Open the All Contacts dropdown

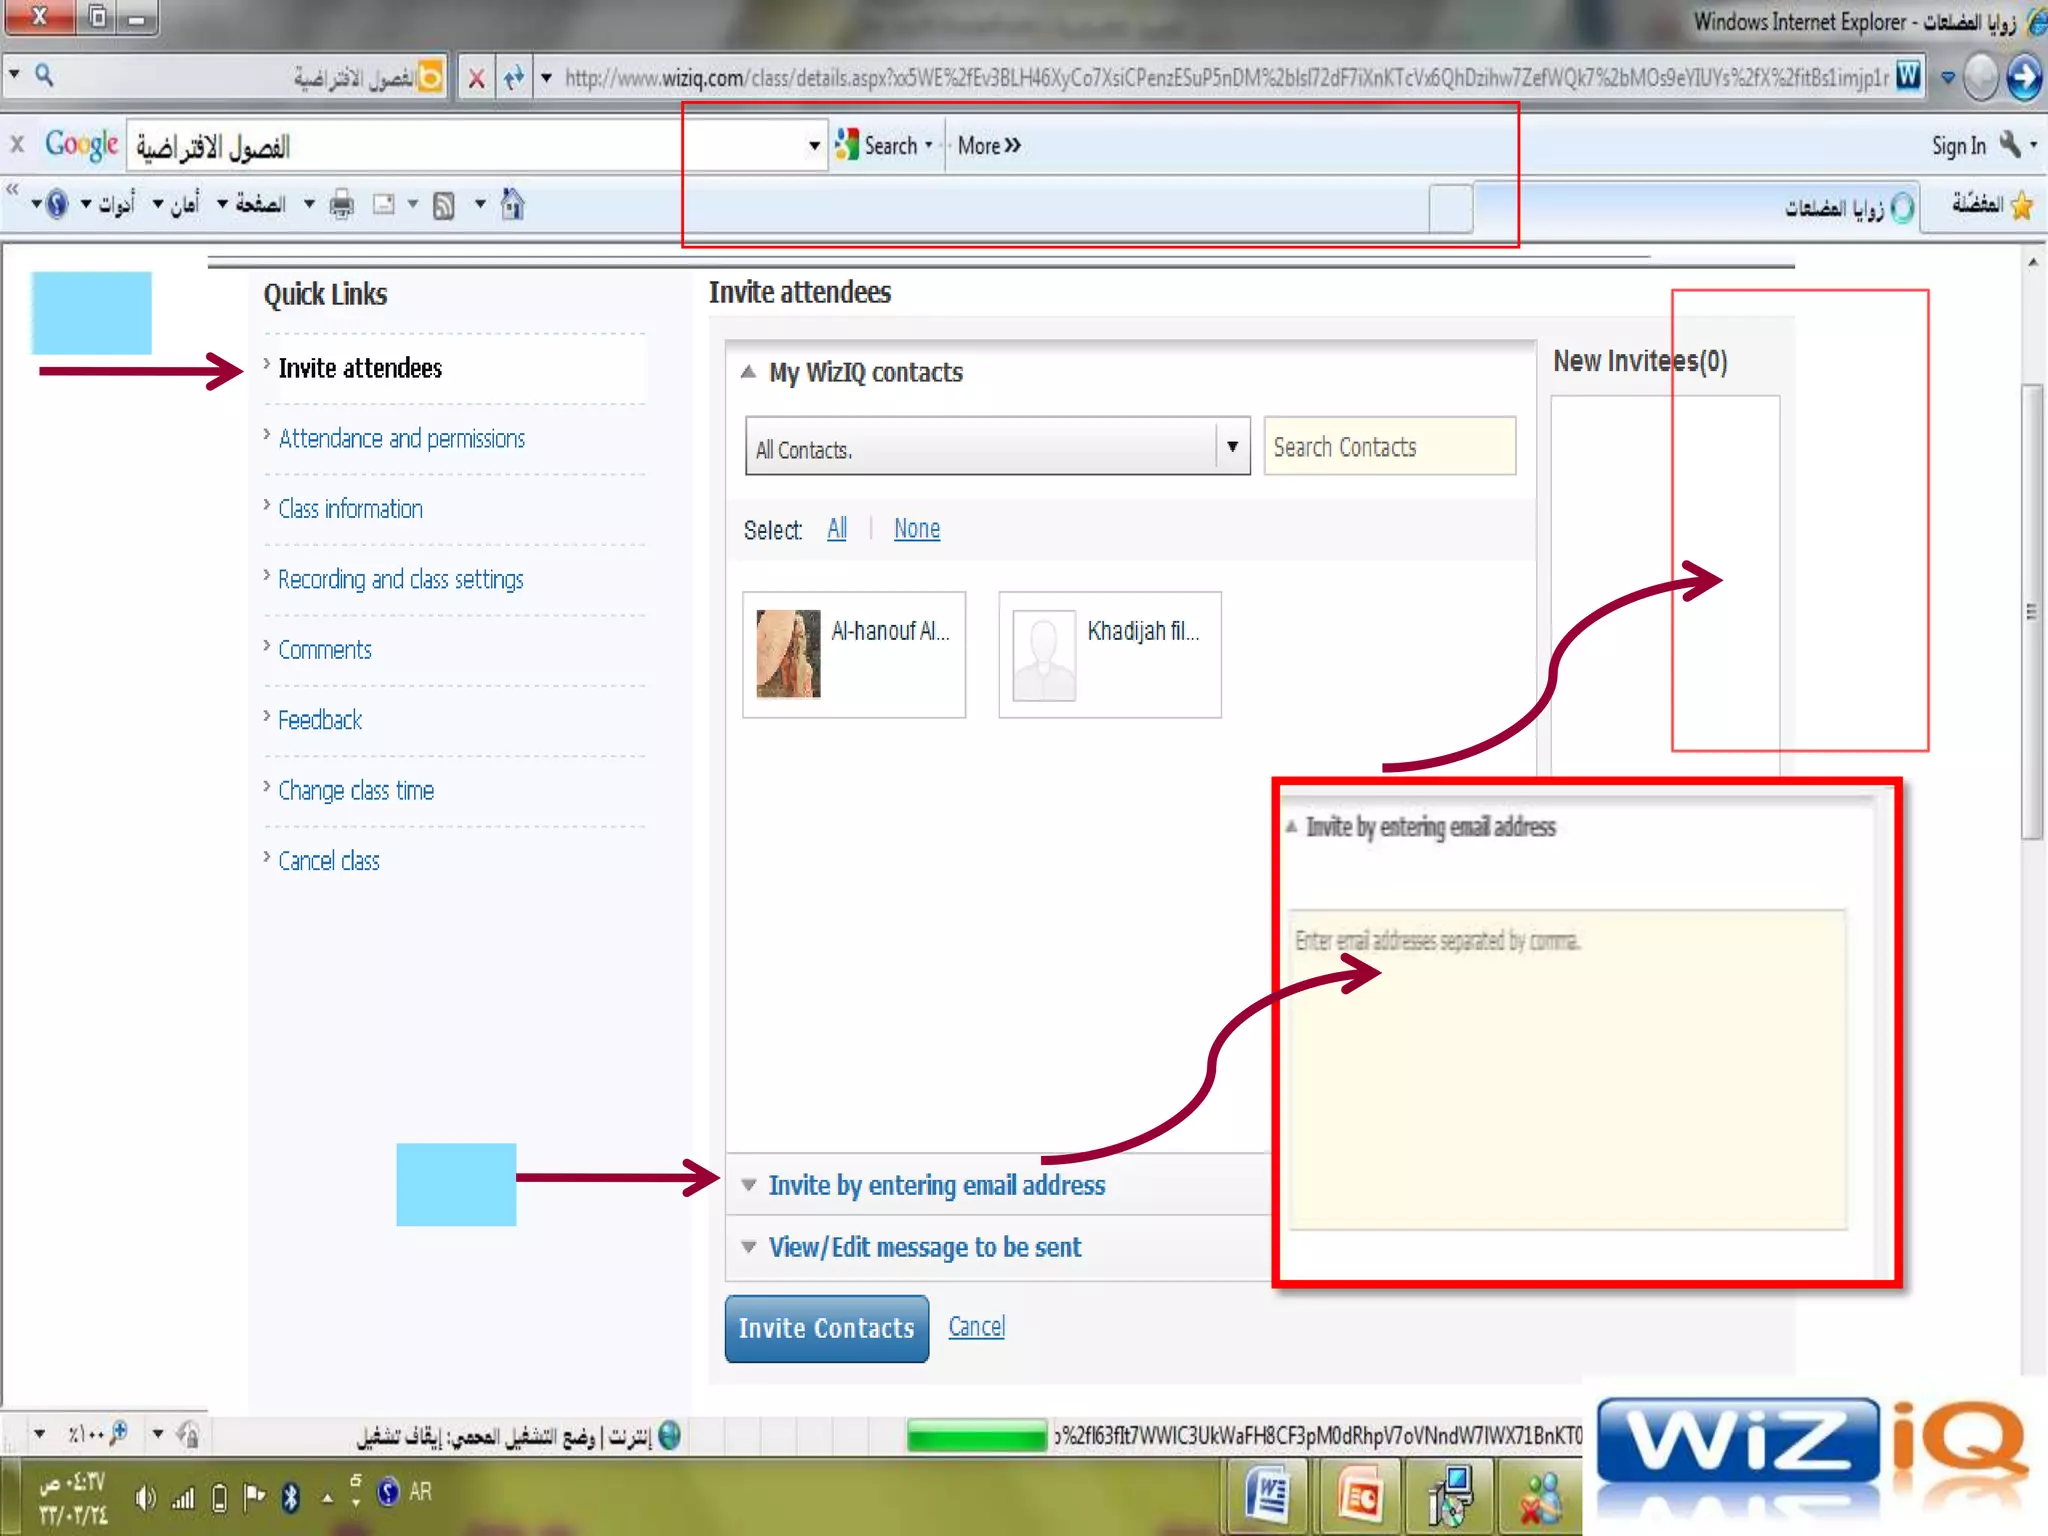click(x=1232, y=447)
